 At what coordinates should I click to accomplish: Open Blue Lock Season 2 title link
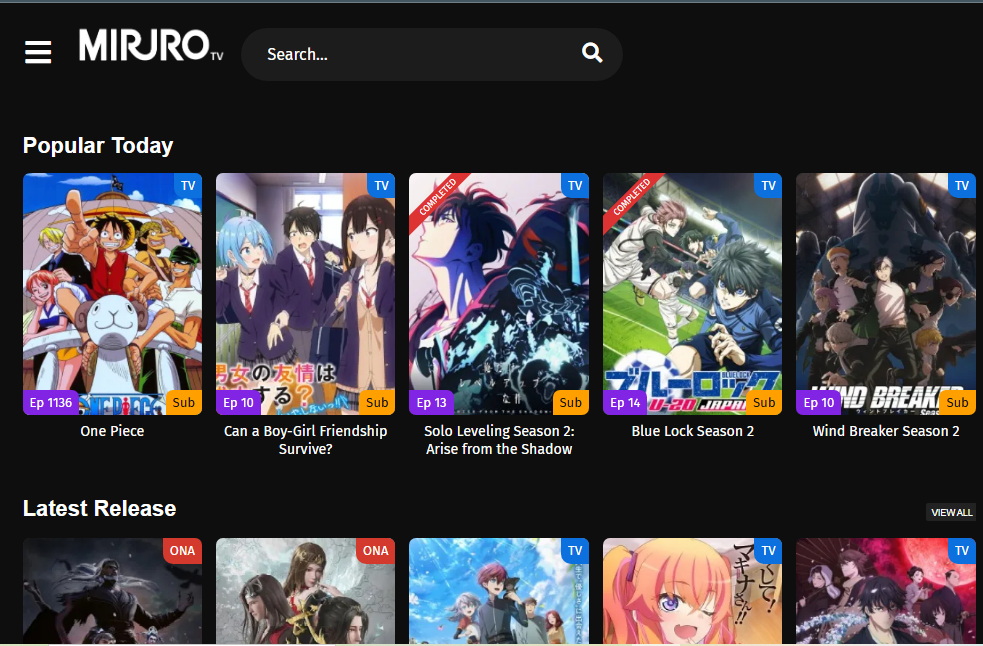692,431
